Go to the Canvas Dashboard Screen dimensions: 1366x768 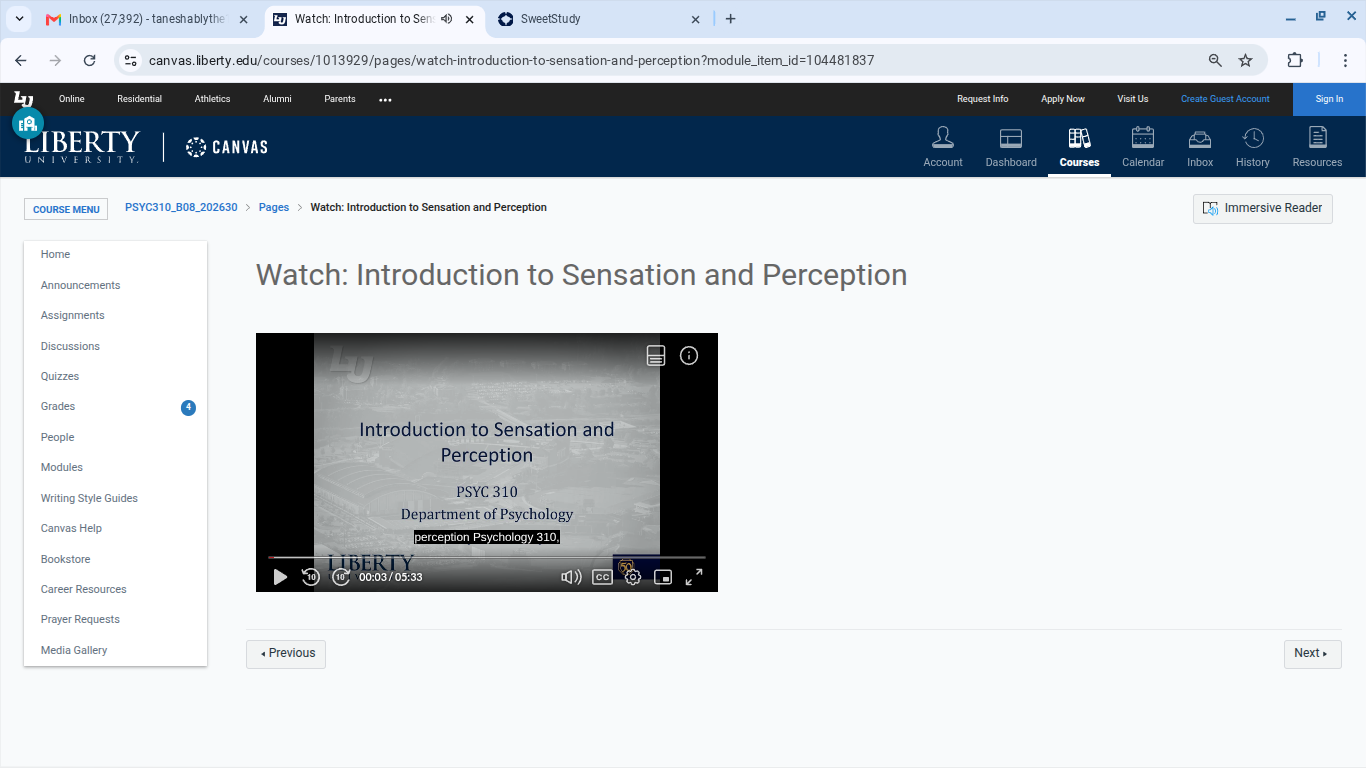click(1011, 146)
